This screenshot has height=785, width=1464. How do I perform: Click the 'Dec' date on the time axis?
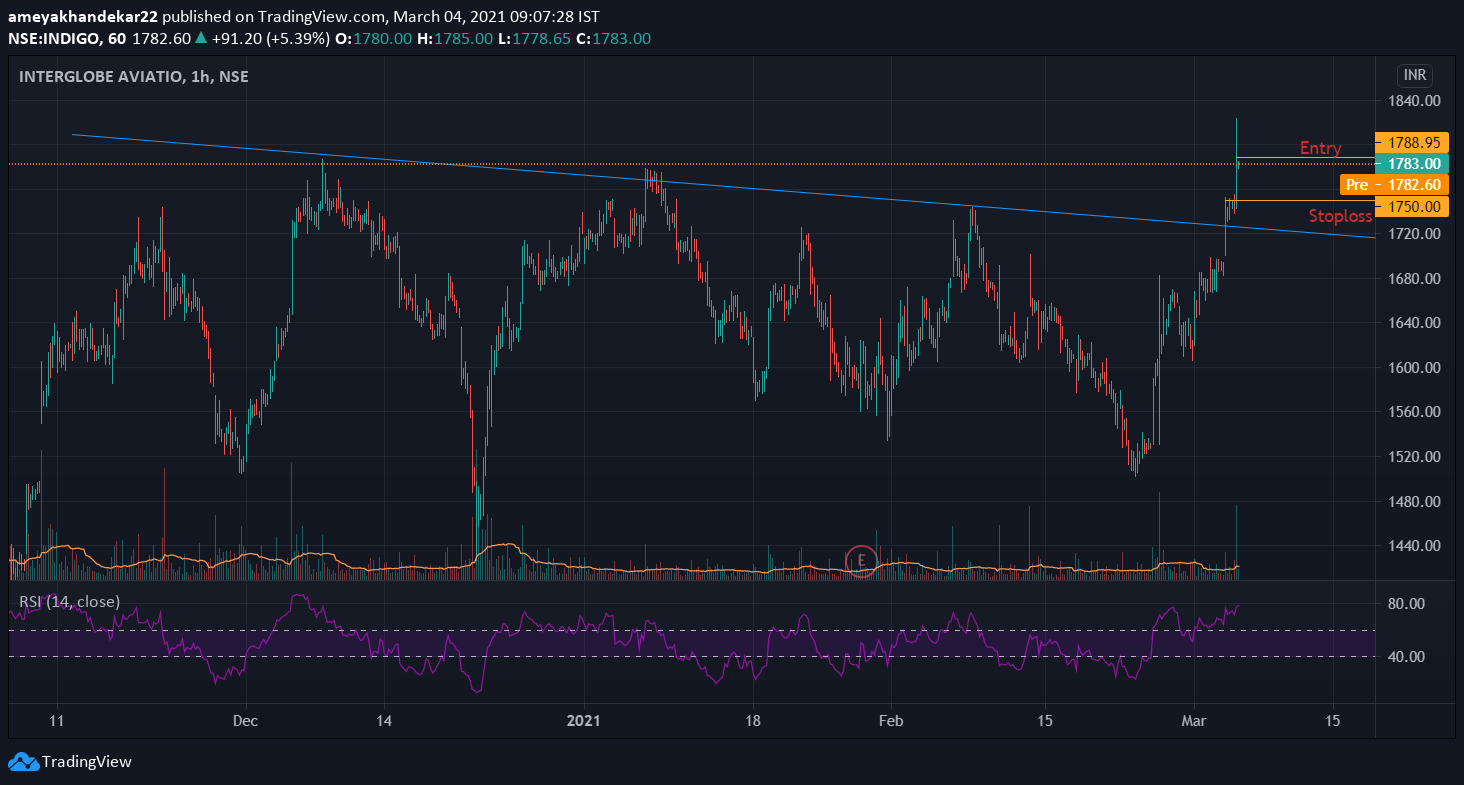point(245,721)
